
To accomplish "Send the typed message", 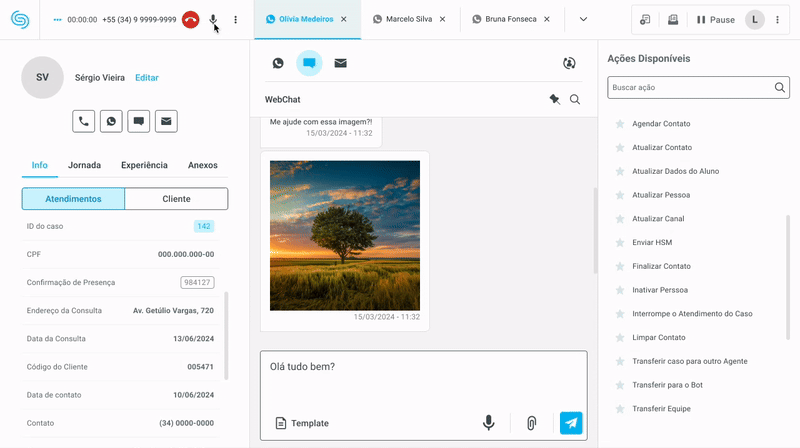I will click(571, 423).
